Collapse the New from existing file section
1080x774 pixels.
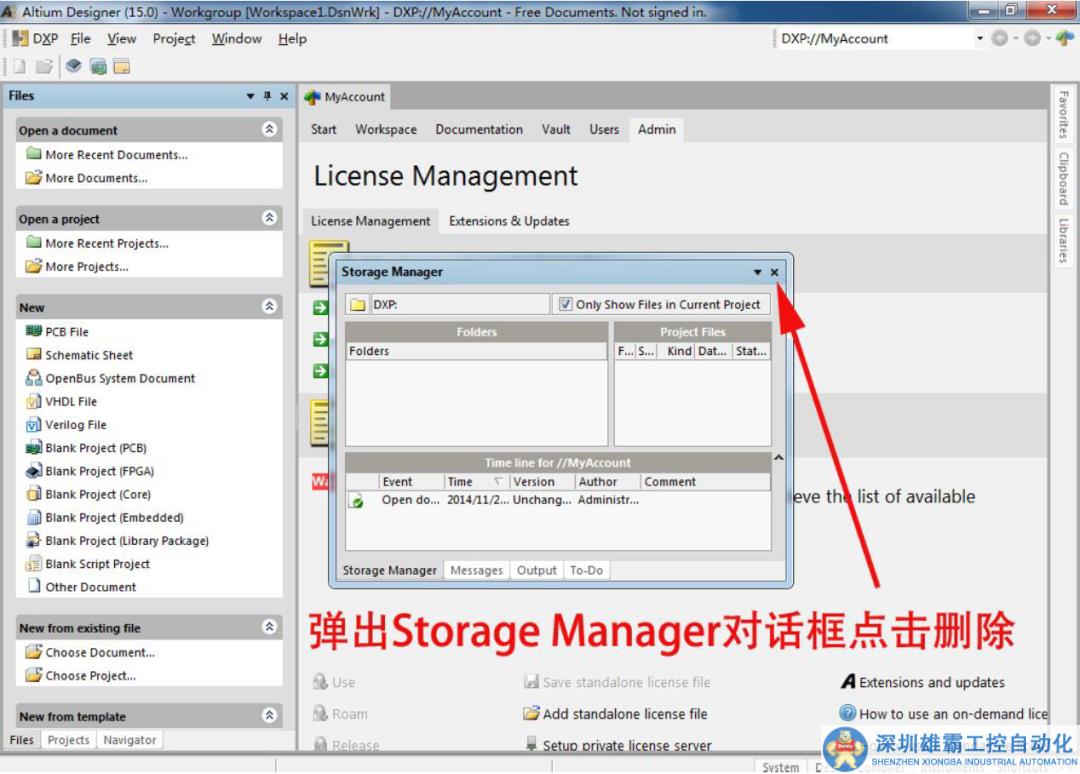click(269, 628)
